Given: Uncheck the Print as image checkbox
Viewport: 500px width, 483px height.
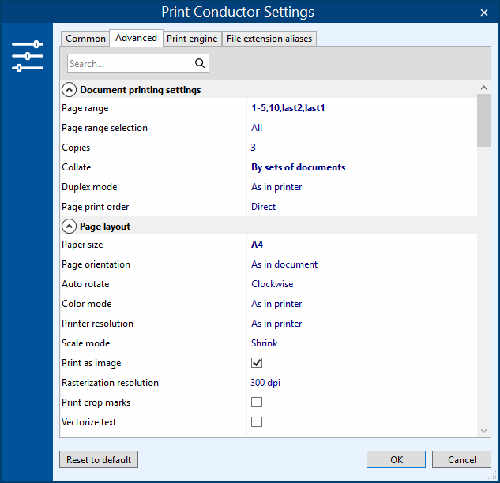Looking at the screenshot, I should click(x=256, y=363).
